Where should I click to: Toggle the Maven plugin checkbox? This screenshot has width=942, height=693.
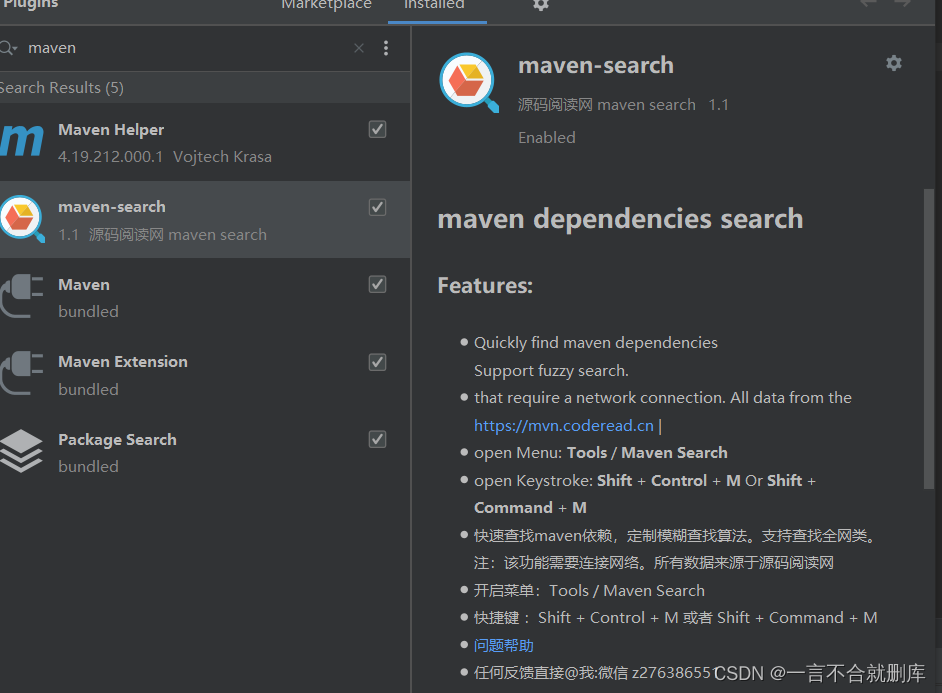(377, 284)
